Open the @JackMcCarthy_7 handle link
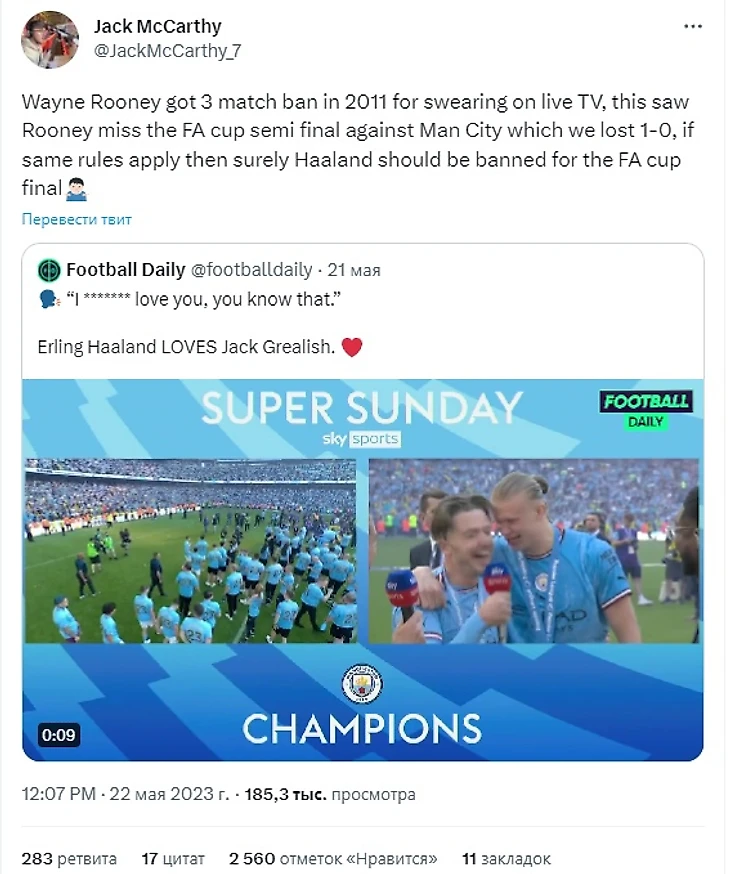Viewport: 730px width, 874px height. [167, 50]
